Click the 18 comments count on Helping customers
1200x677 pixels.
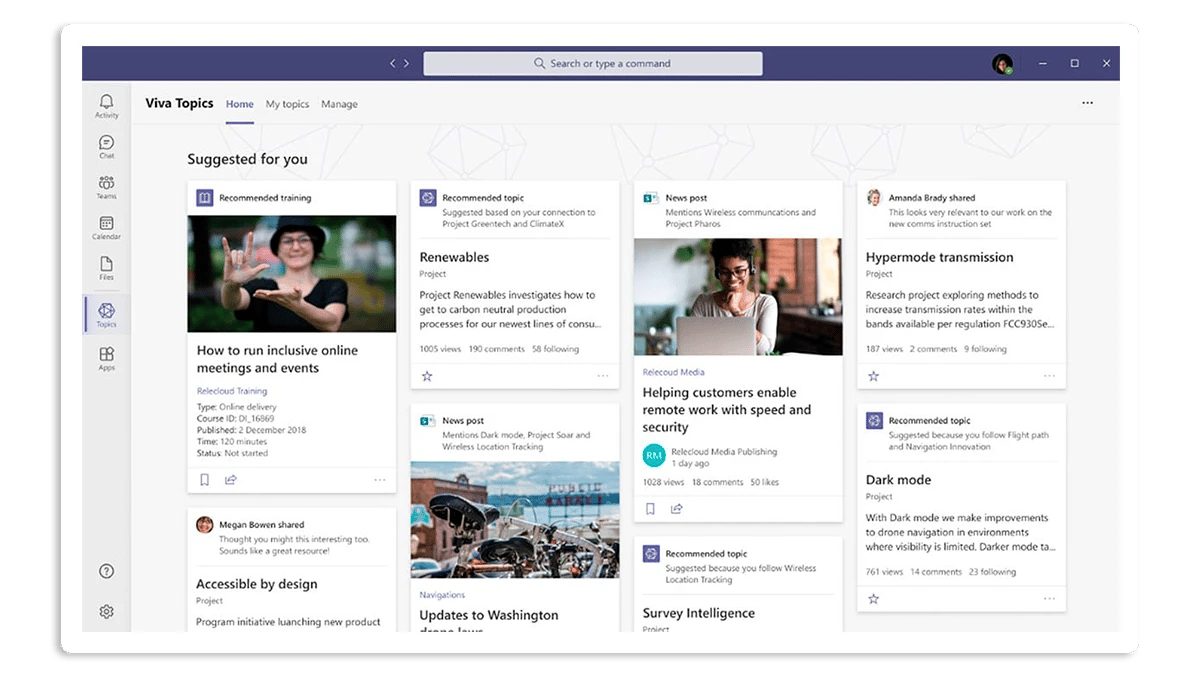(x=717, y=482)
